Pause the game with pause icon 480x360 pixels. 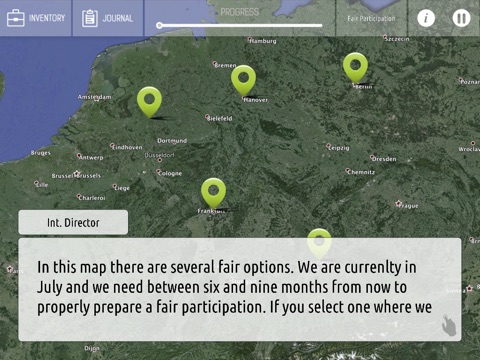point(461,18)
